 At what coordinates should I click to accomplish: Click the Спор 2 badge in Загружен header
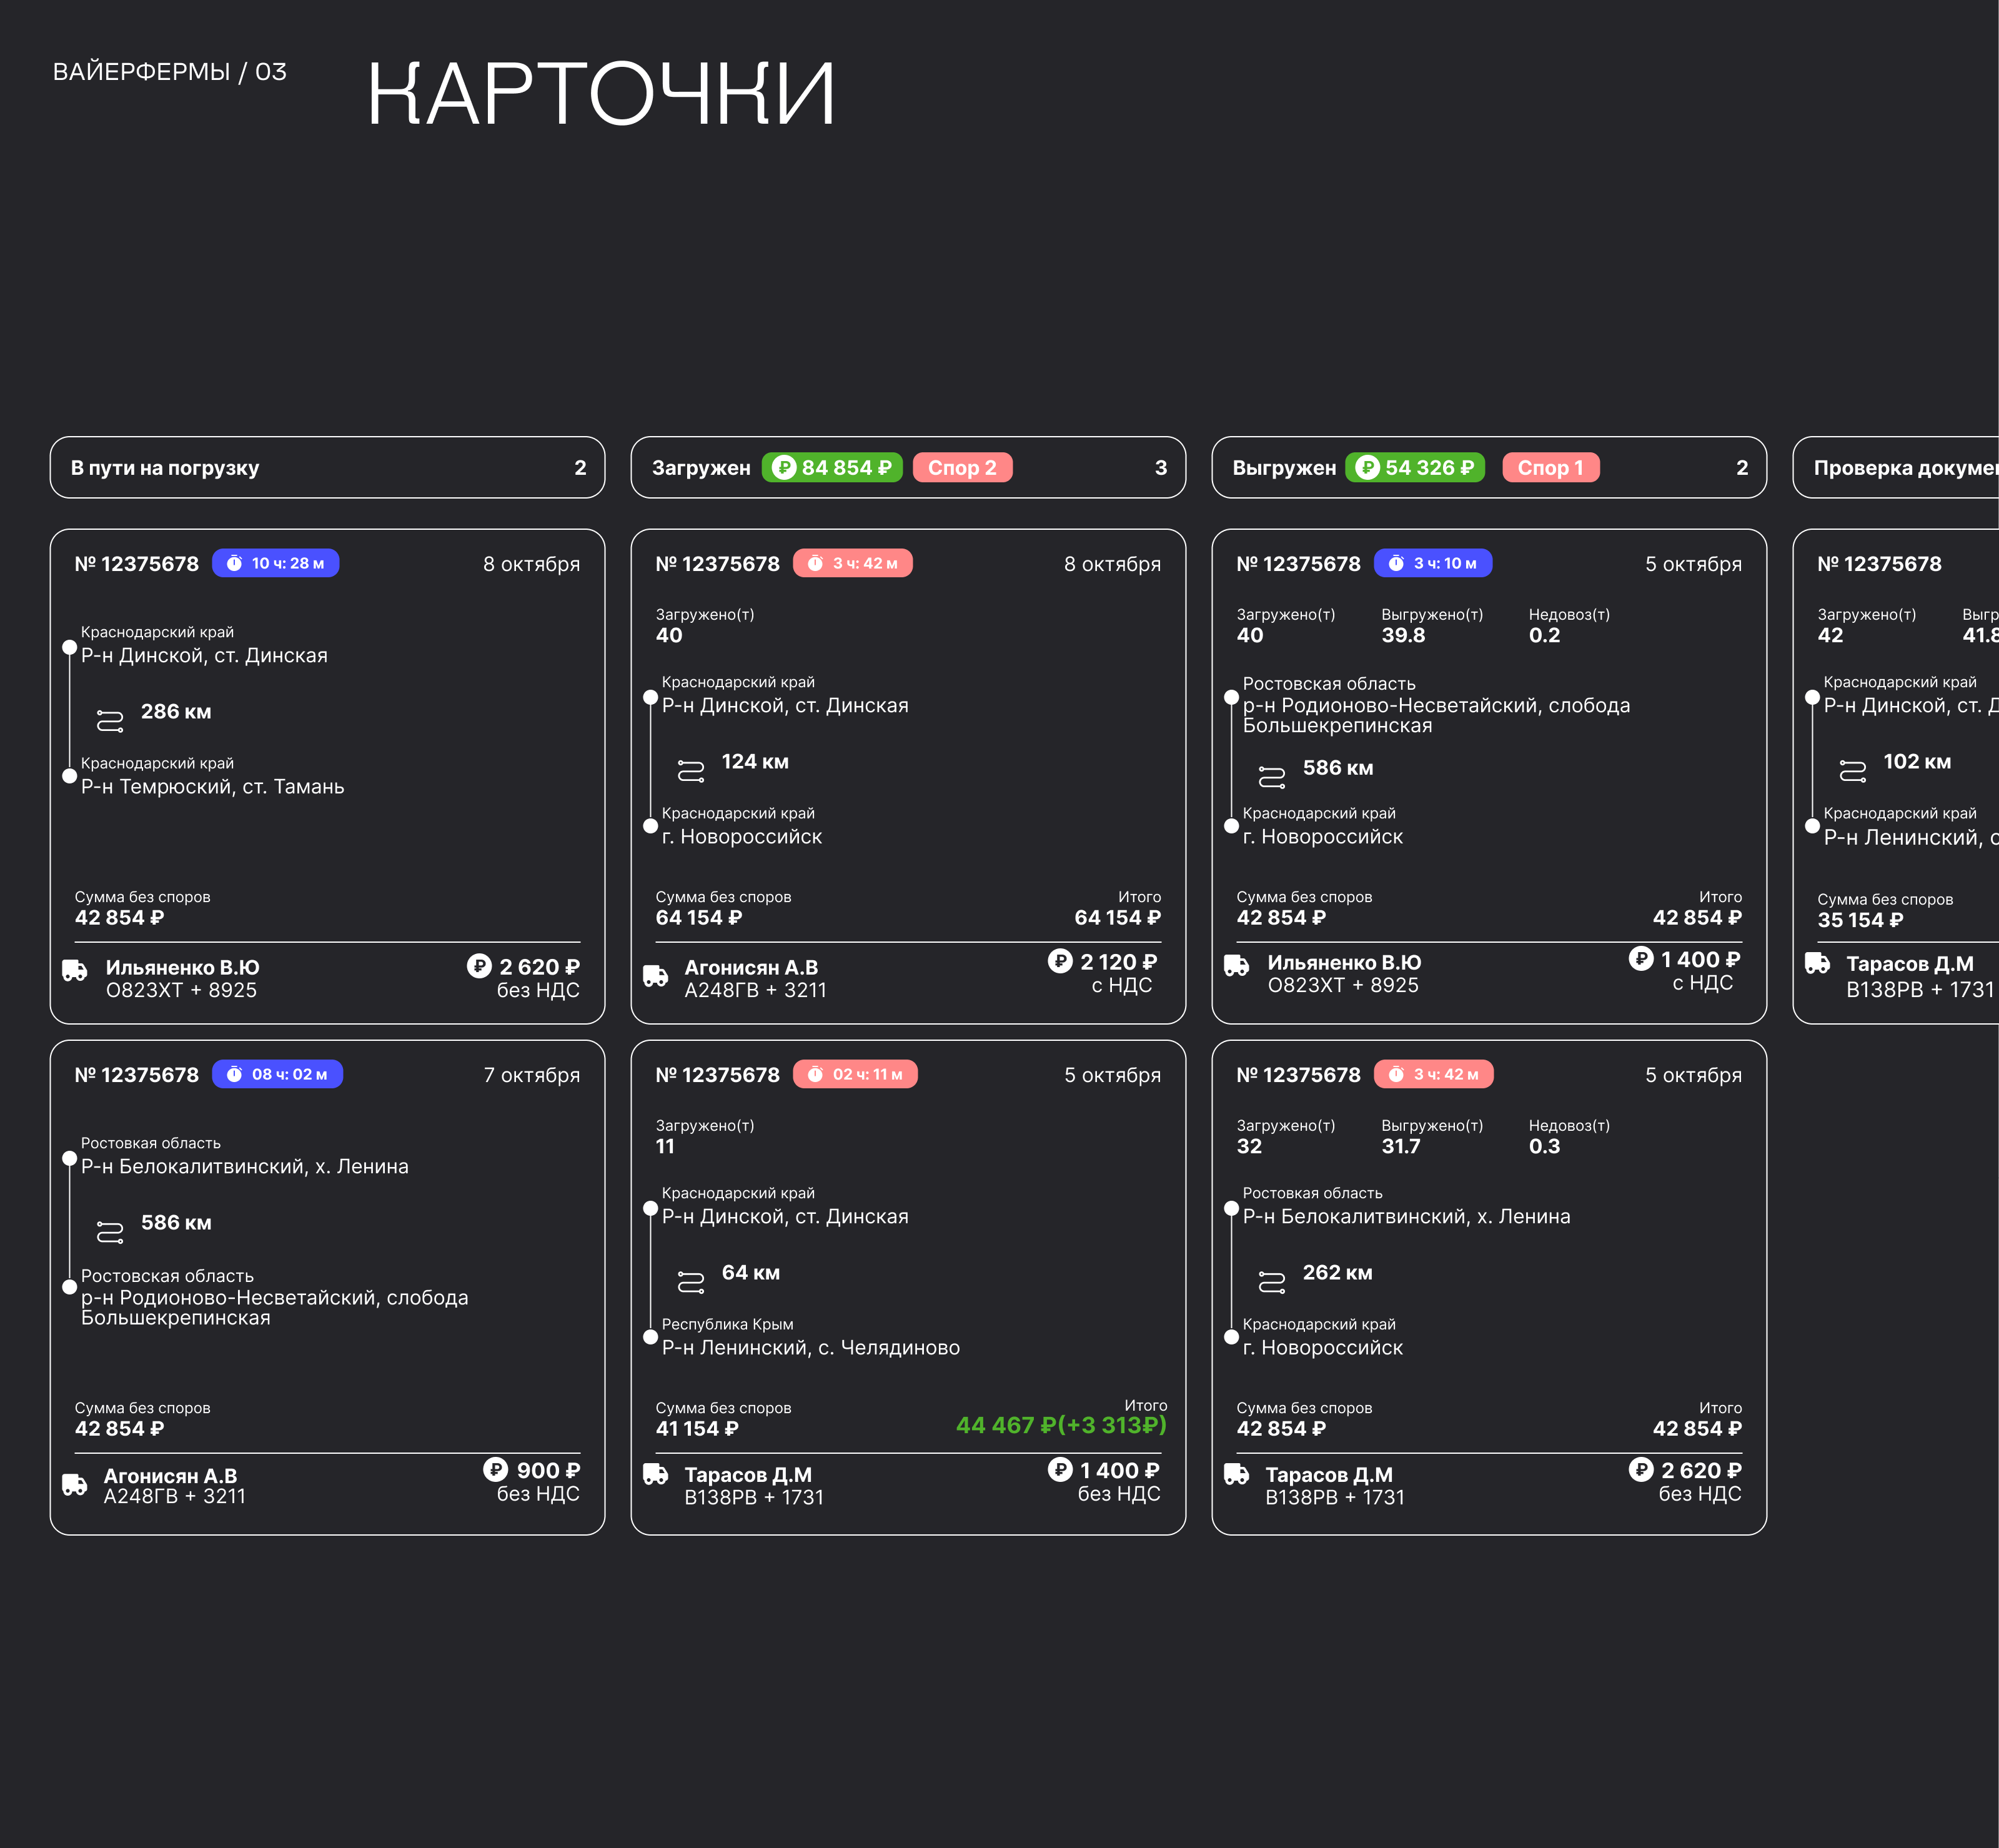pos(962,467)
